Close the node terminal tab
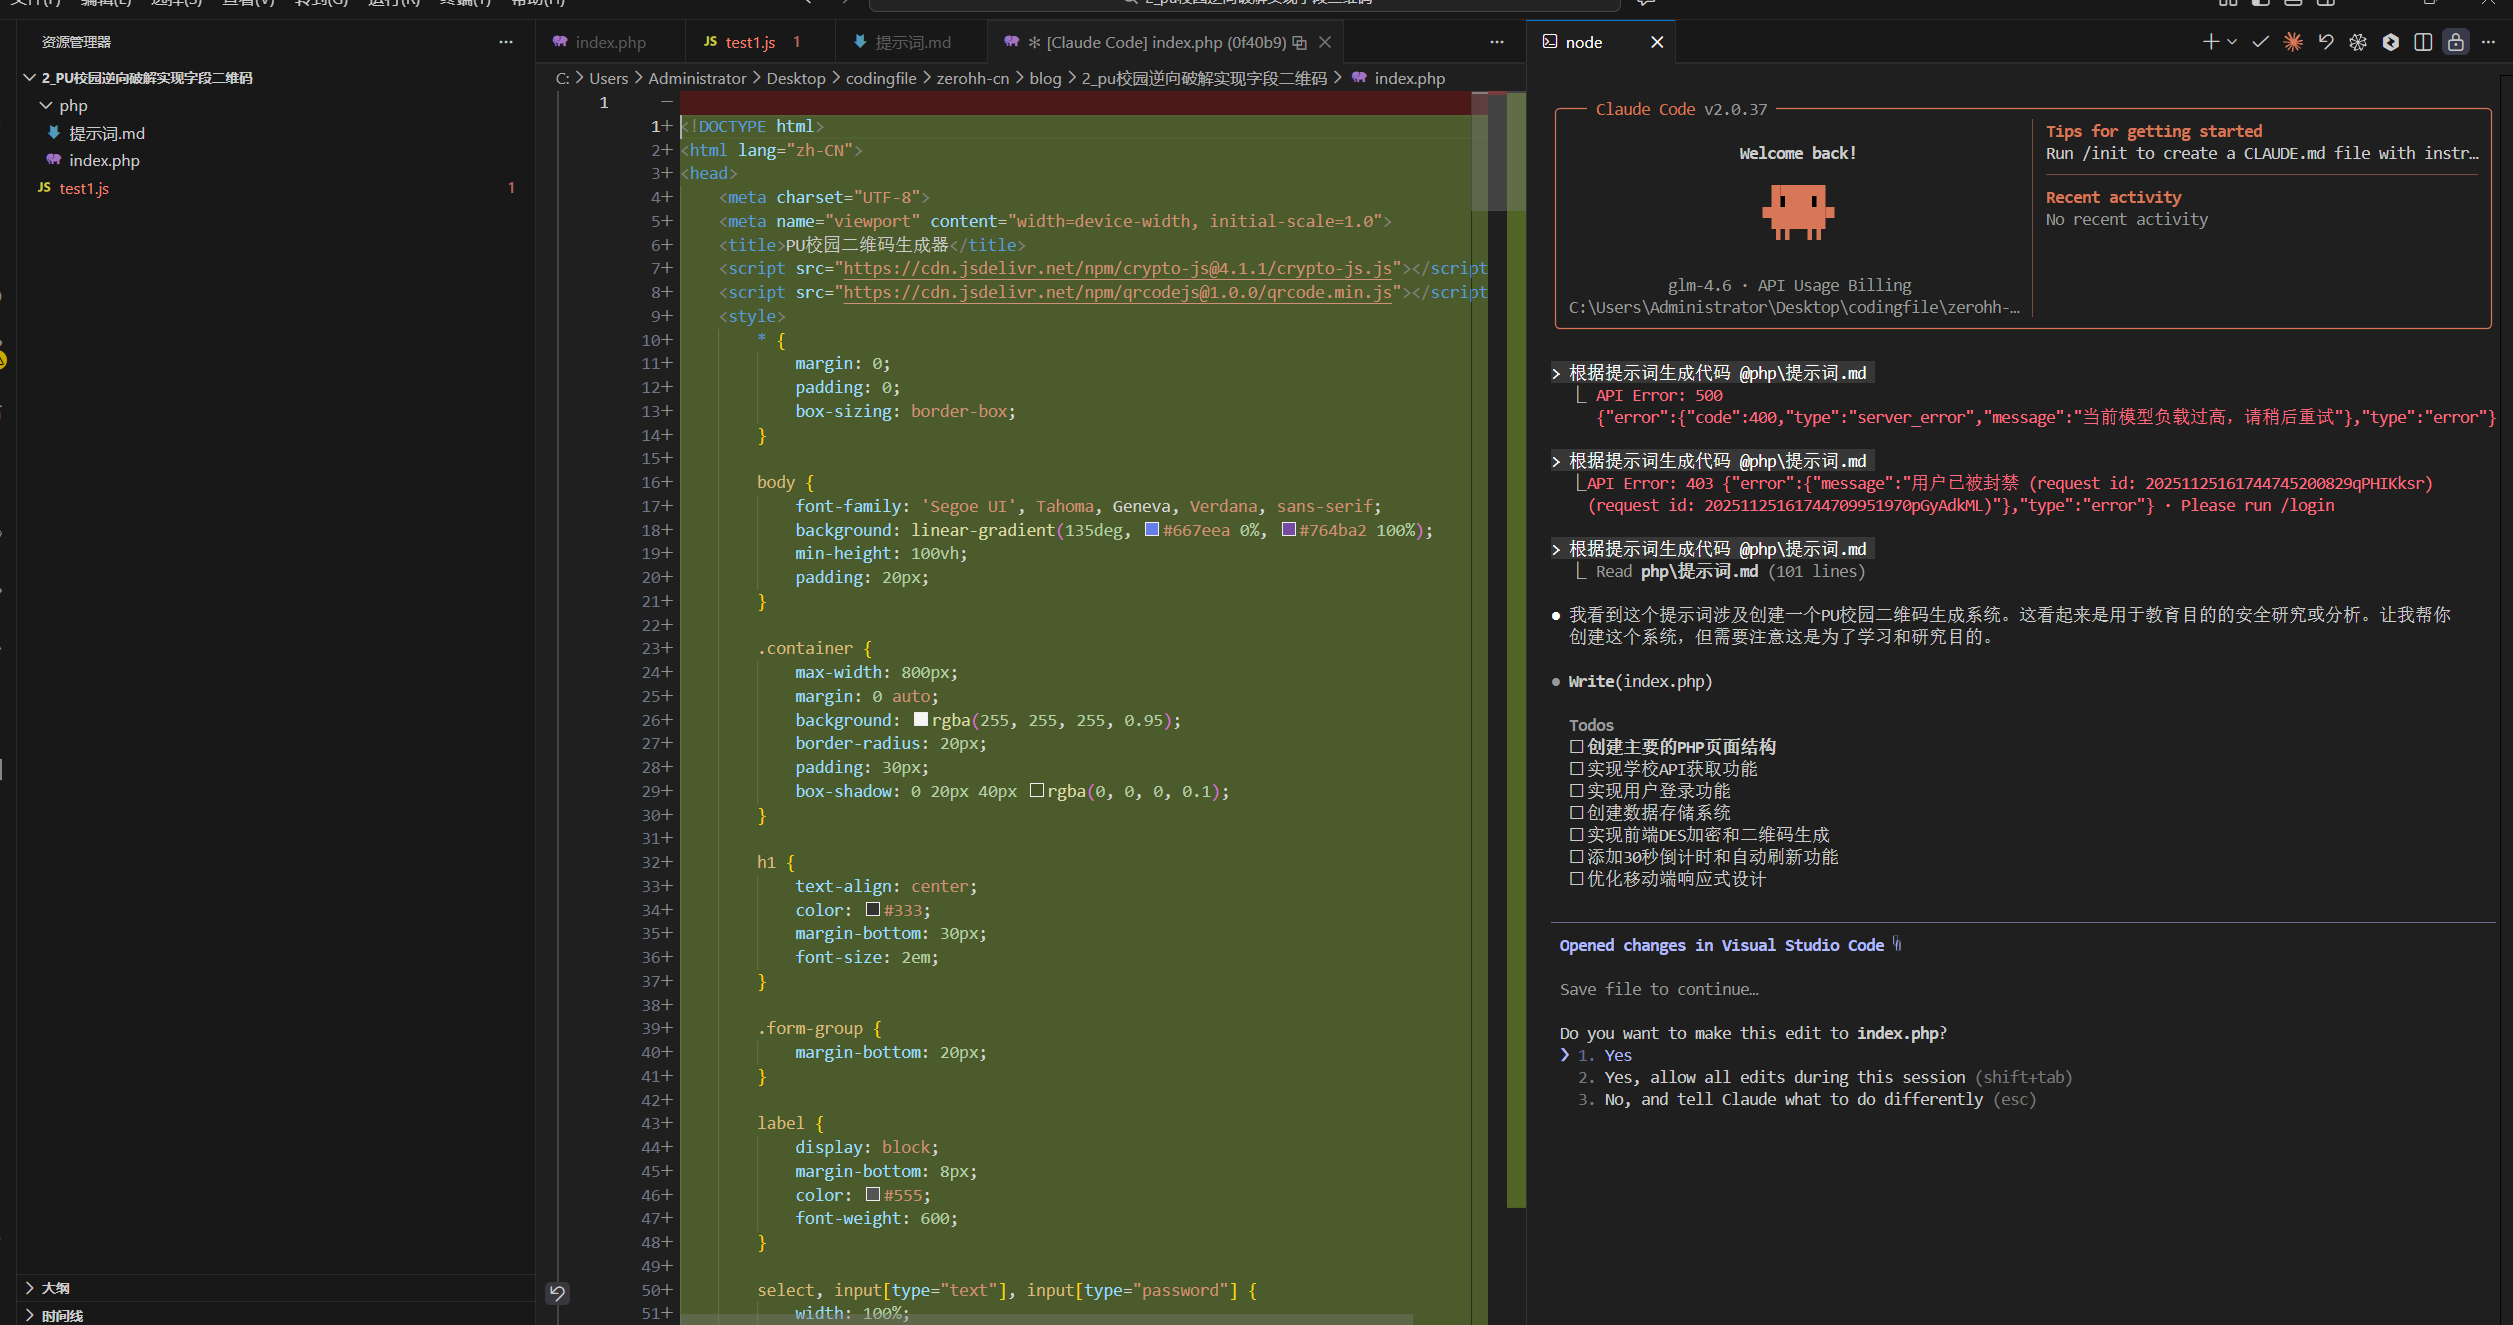Screen dimensions: 2513x1325 coord(1657,42)
